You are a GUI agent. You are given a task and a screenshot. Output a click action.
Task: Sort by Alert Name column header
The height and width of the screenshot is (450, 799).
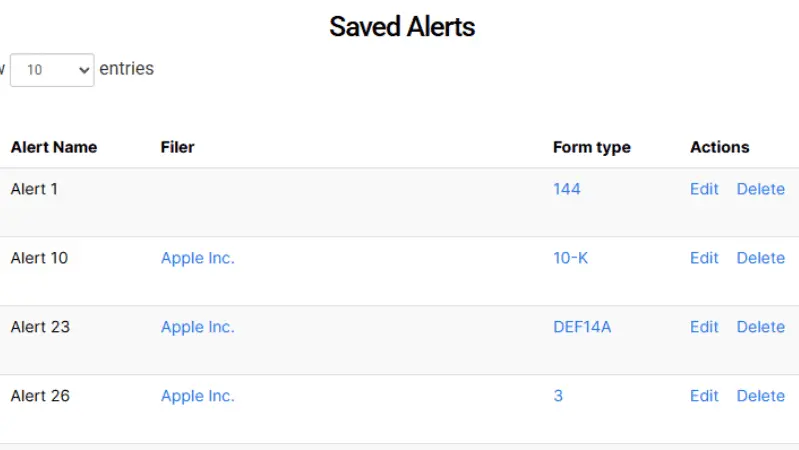point(54,147)
